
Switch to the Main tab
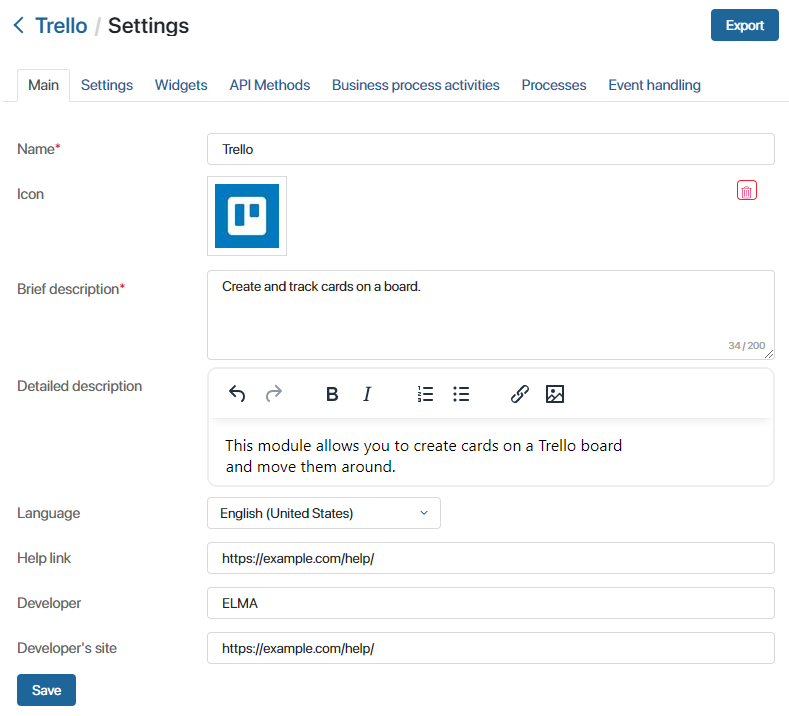point(43,85)
